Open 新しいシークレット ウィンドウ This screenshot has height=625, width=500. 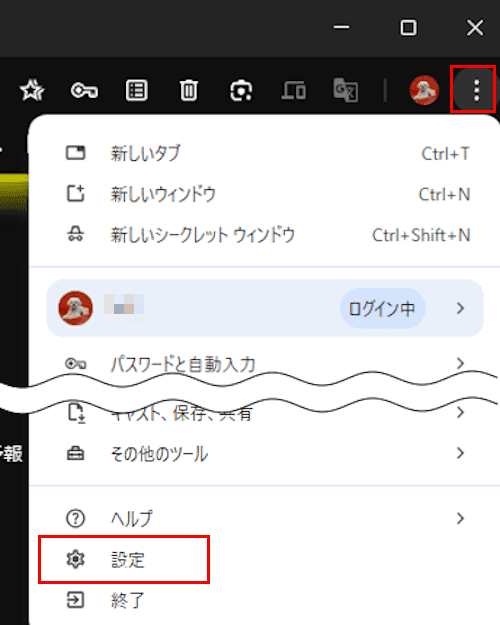[x=264, y=235]
